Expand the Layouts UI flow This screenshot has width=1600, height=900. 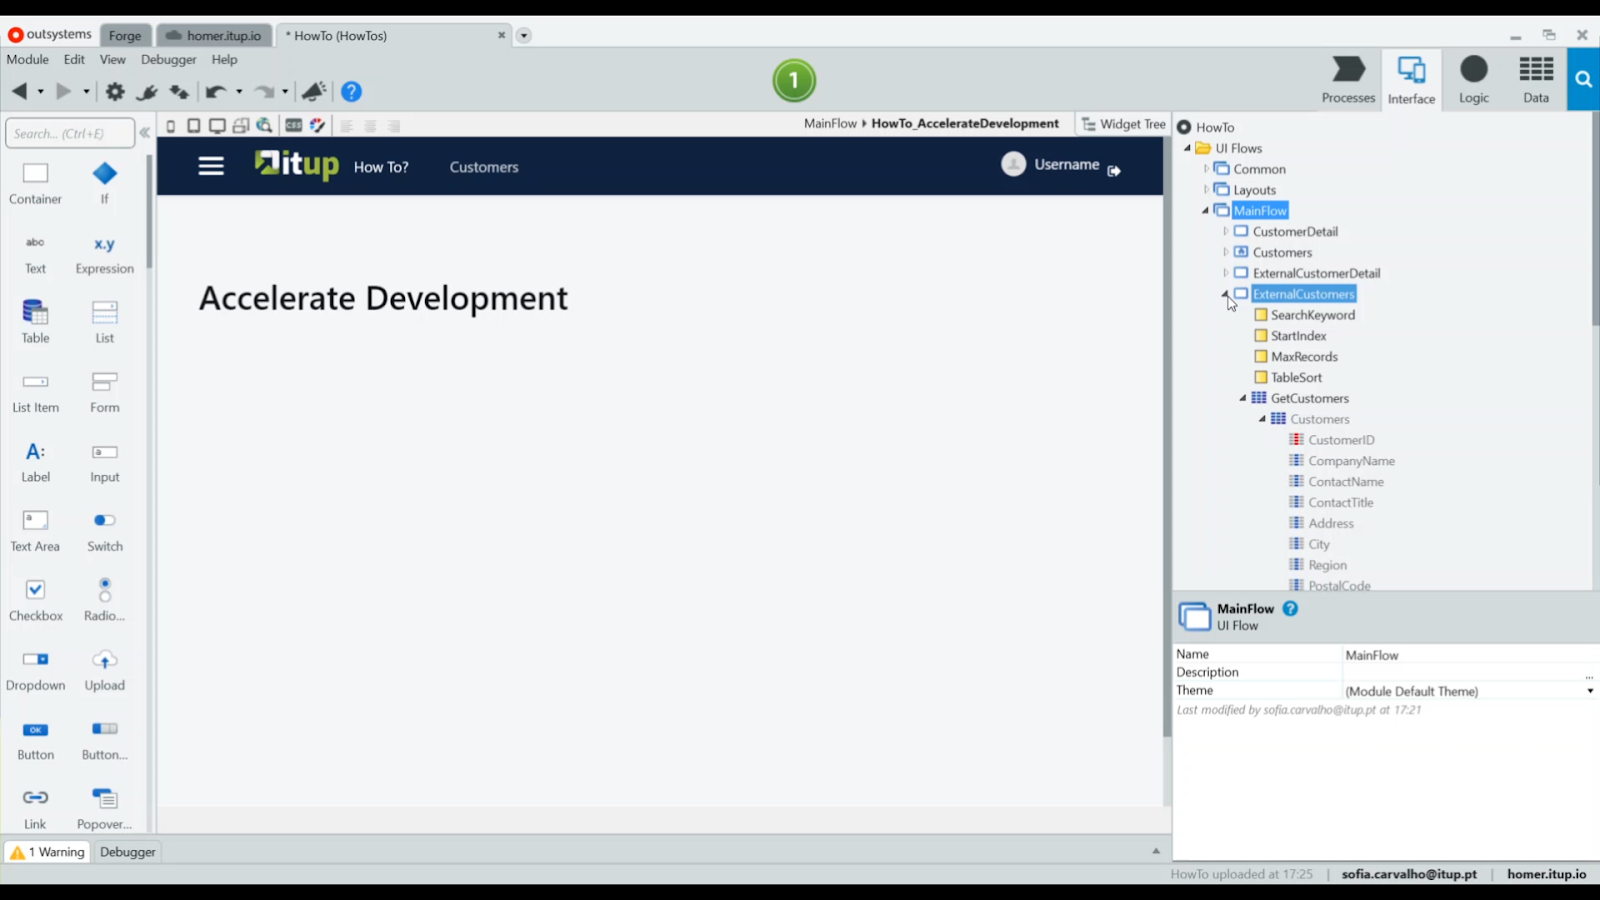click(x=1206, y=190)
